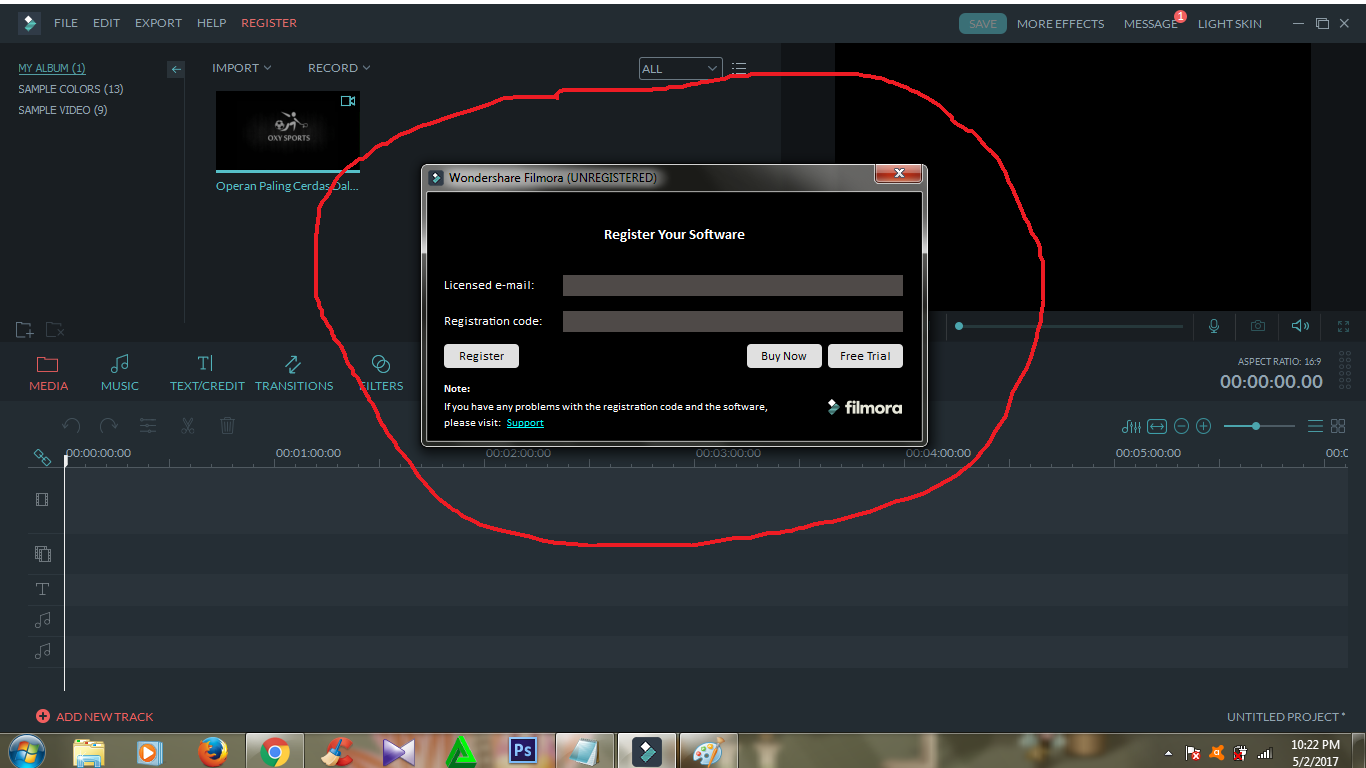Select the scissors Split tool

[187, 426]
